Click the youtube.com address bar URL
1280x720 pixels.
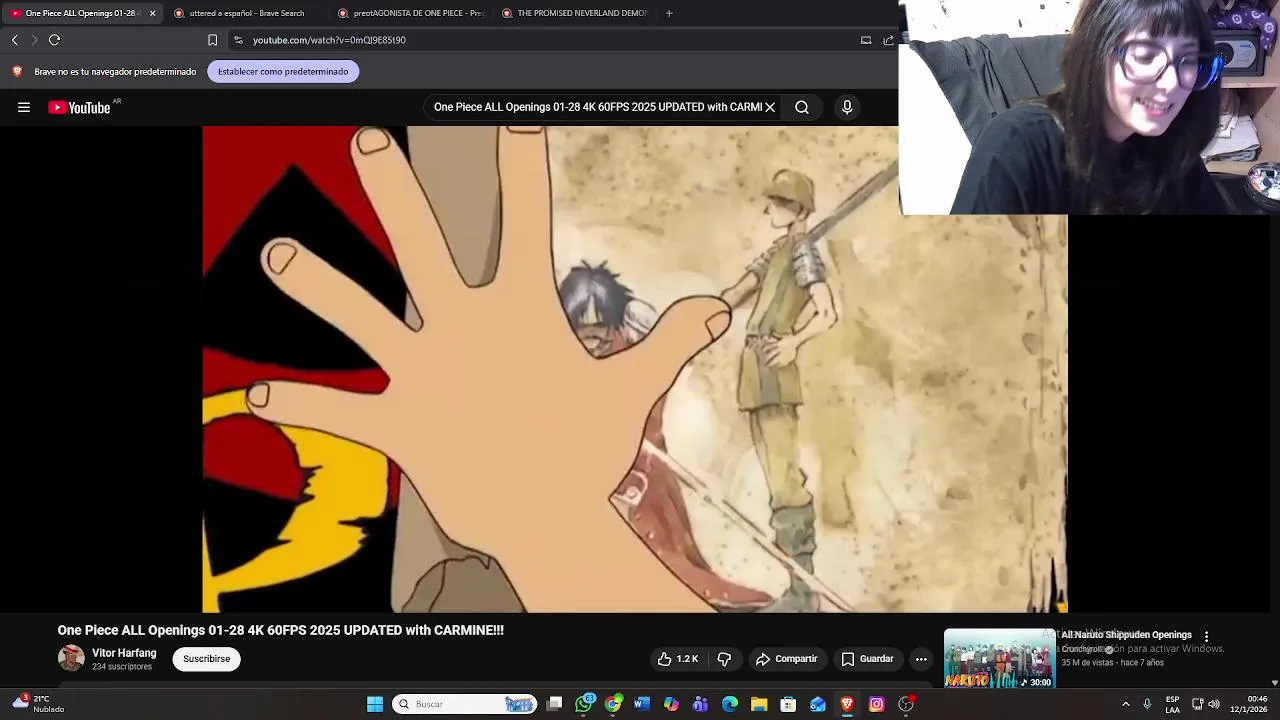329,40
